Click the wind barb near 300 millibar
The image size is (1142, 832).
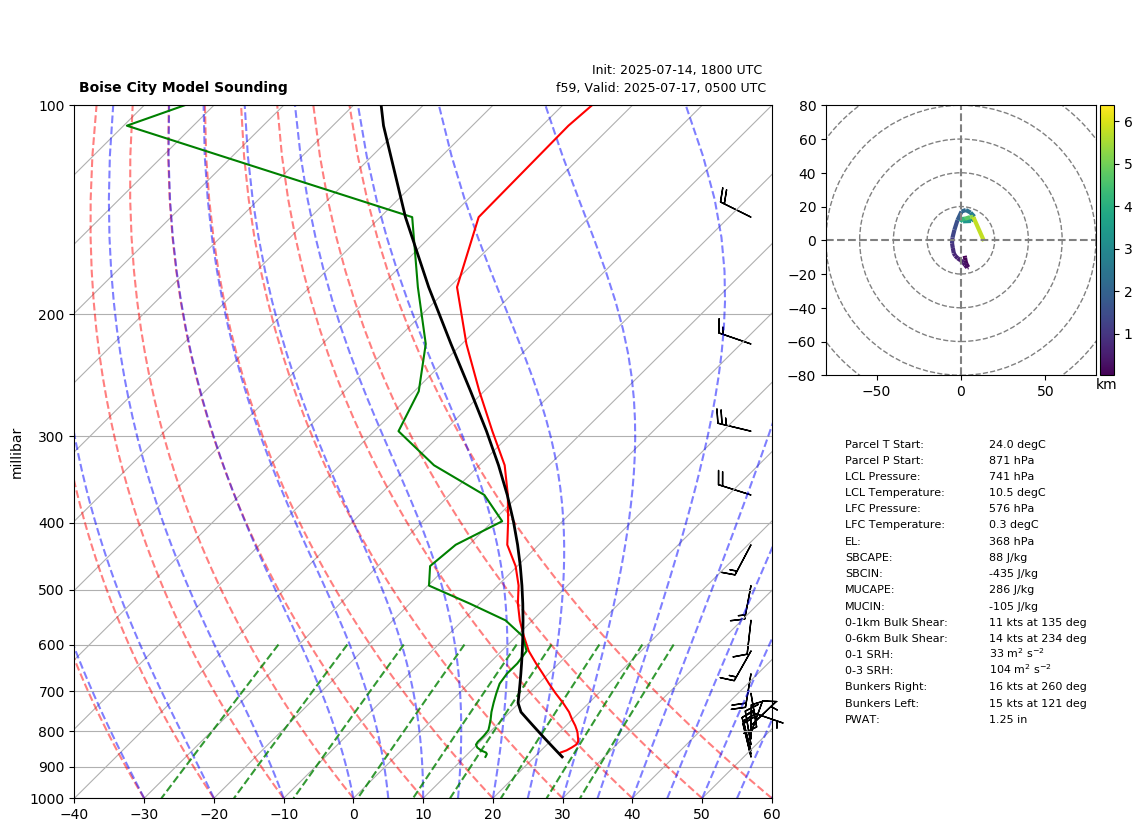[733, 421]
